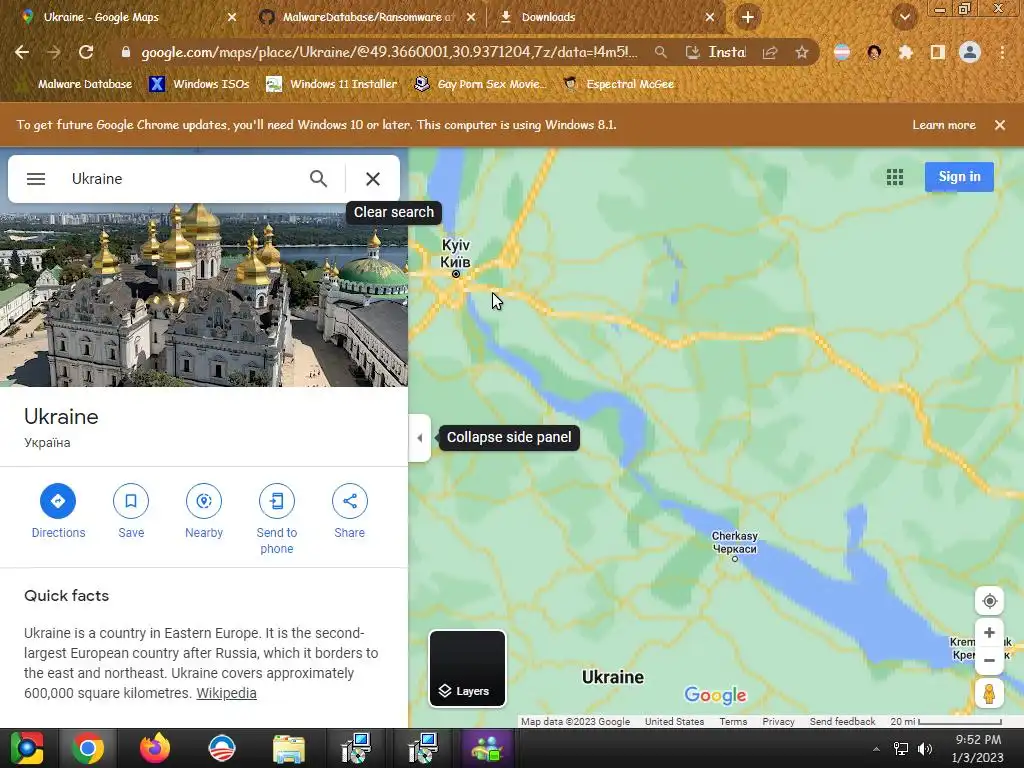Image resolution: width=1024 pixels, height=768 pixels.
Task: Open the Chrome three-dot menu
Action: coord(1002,52)
